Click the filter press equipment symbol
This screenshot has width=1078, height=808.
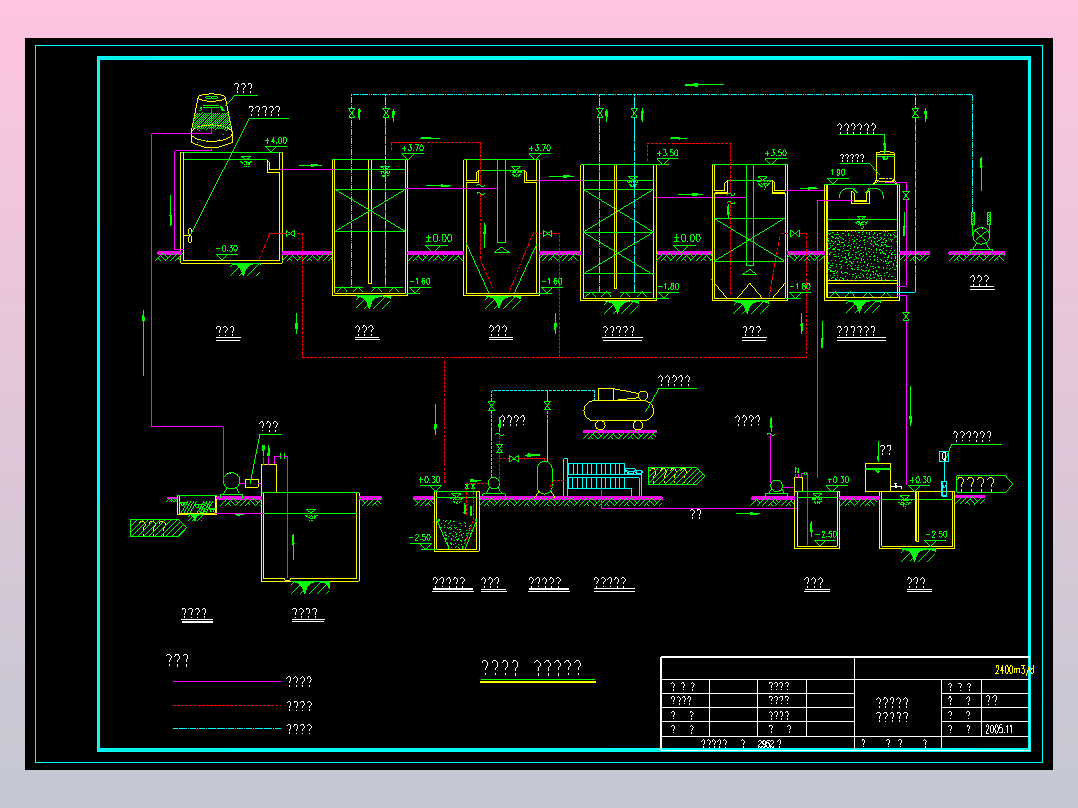(x=602, y=477)
